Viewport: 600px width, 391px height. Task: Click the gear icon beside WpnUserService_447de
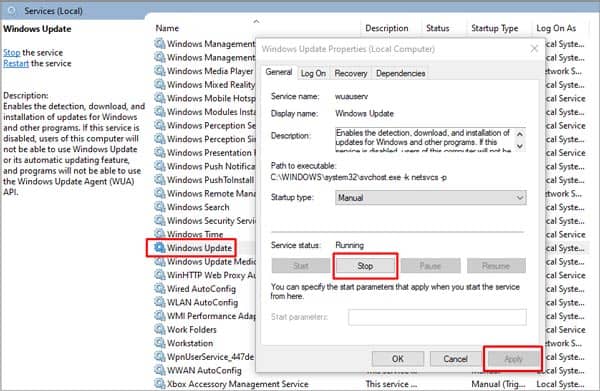(160, 357)
